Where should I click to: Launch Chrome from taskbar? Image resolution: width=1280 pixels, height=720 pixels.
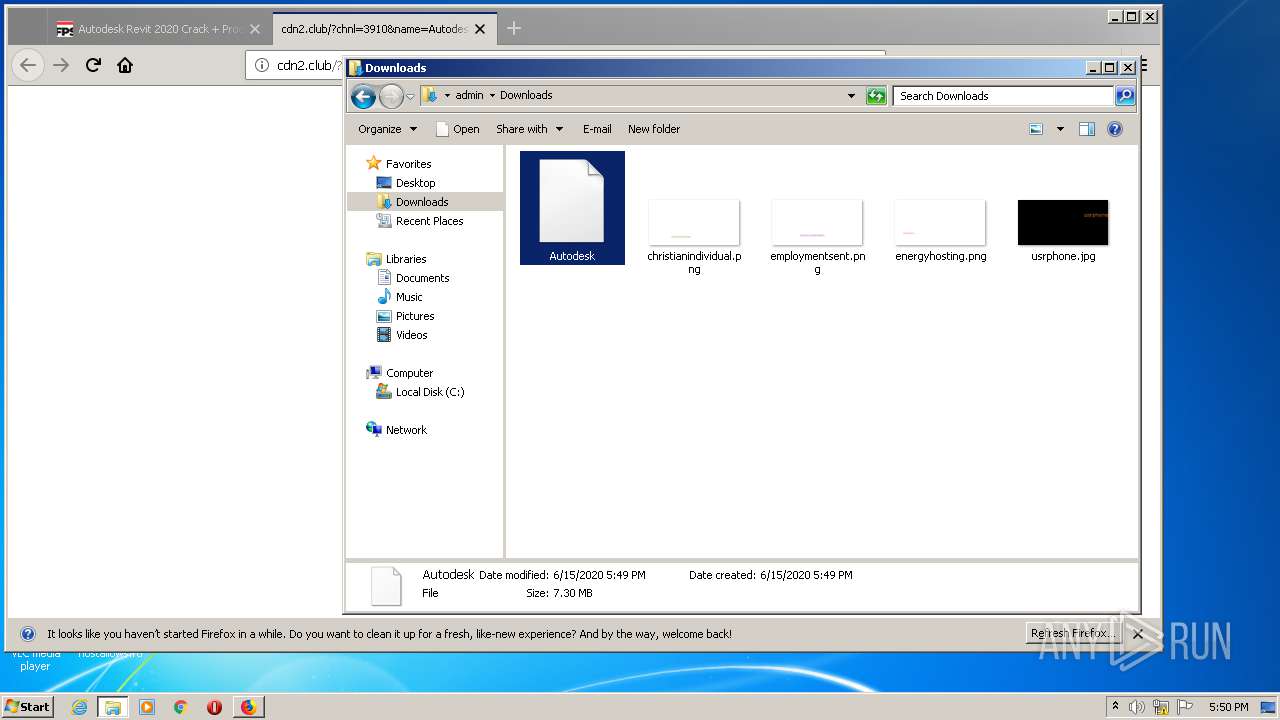[x=181, y=707]
